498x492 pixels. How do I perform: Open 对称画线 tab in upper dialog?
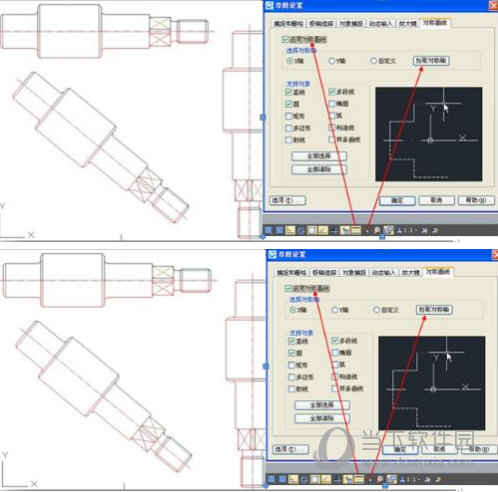pyautogui.click(x=435, y=23)
